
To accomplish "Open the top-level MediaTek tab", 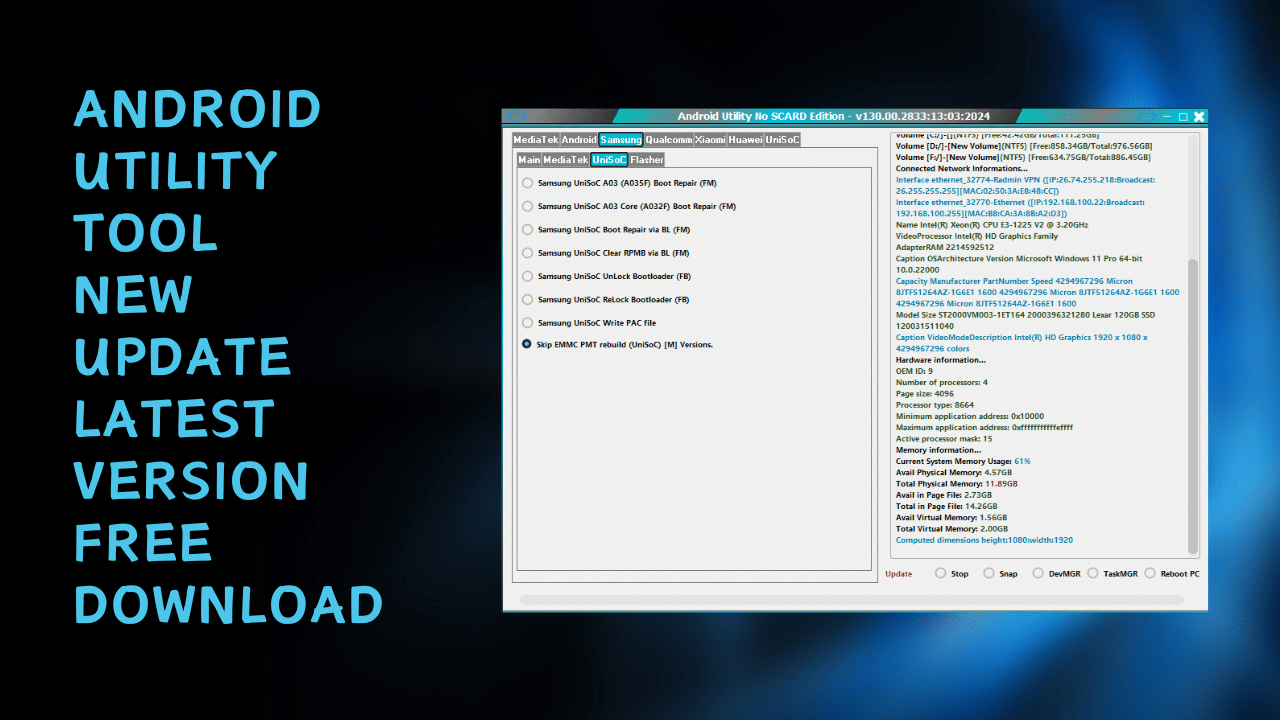I will click(x=535, y=140).
